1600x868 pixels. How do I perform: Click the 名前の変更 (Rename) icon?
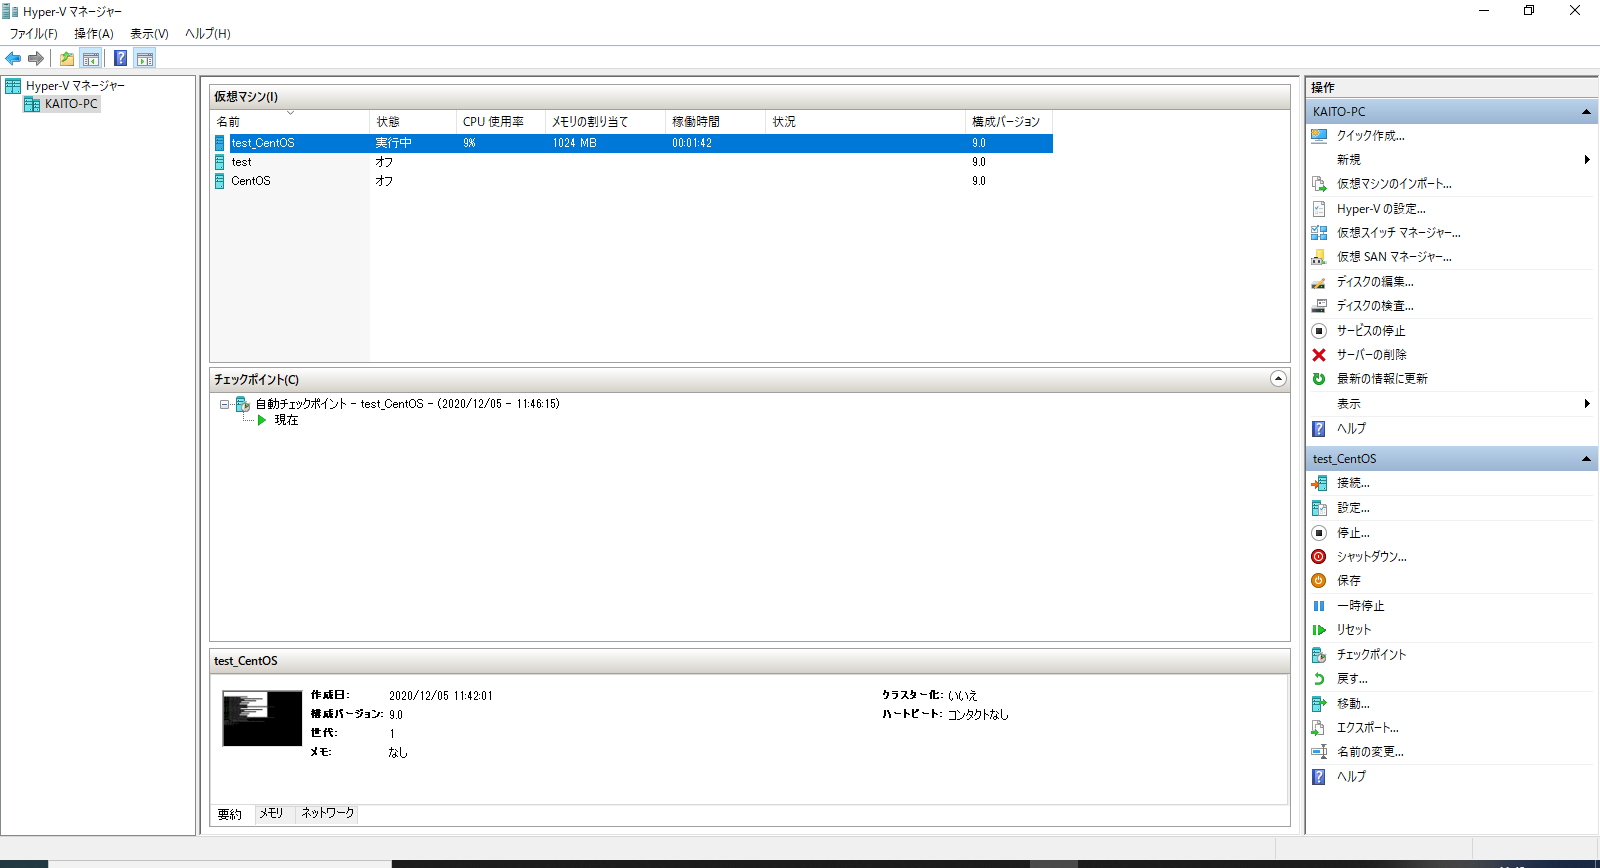coord(1319,752)
